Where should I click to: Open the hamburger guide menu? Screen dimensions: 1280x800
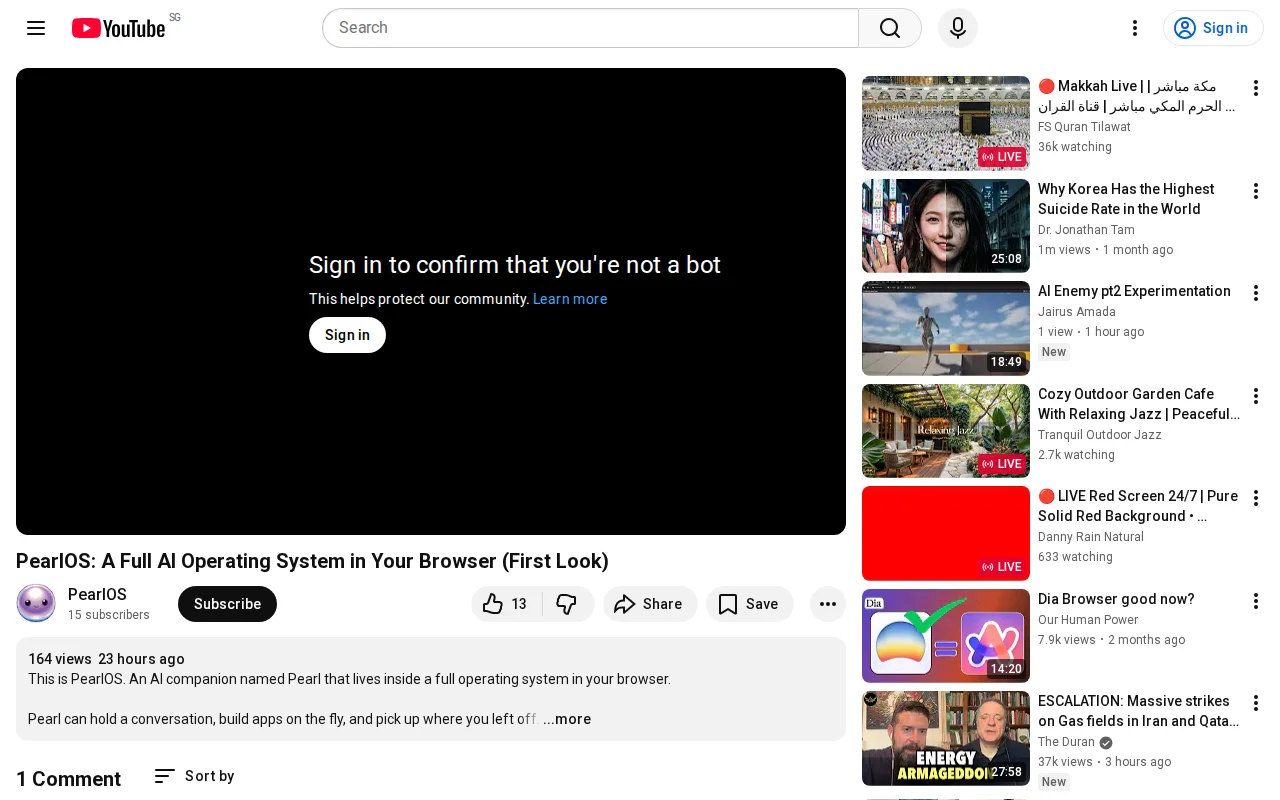[x=36, y=28]
